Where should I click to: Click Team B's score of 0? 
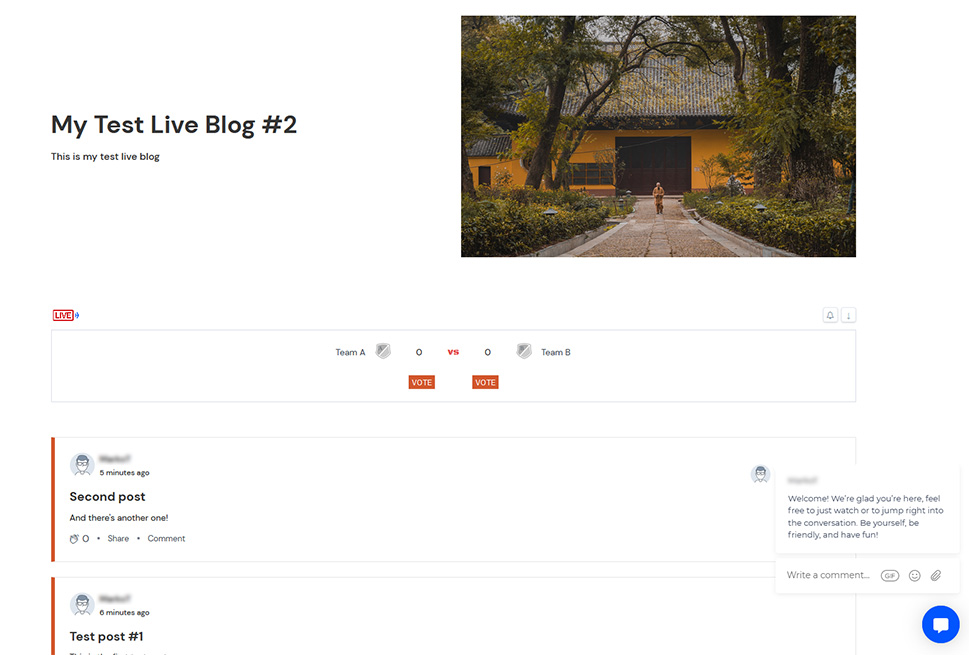click(x=488, y=352)
